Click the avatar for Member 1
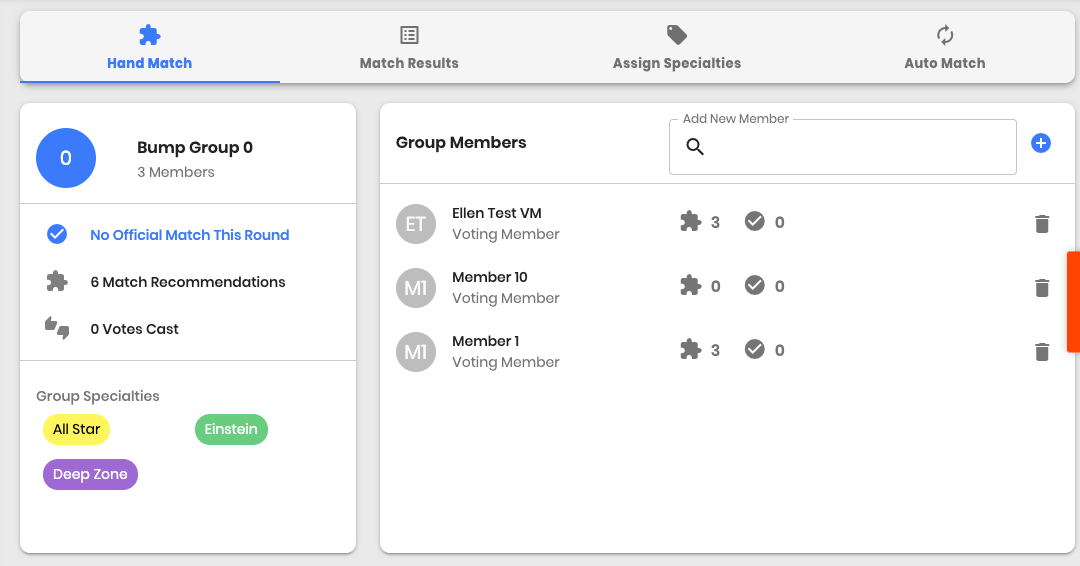 point(416,352)
